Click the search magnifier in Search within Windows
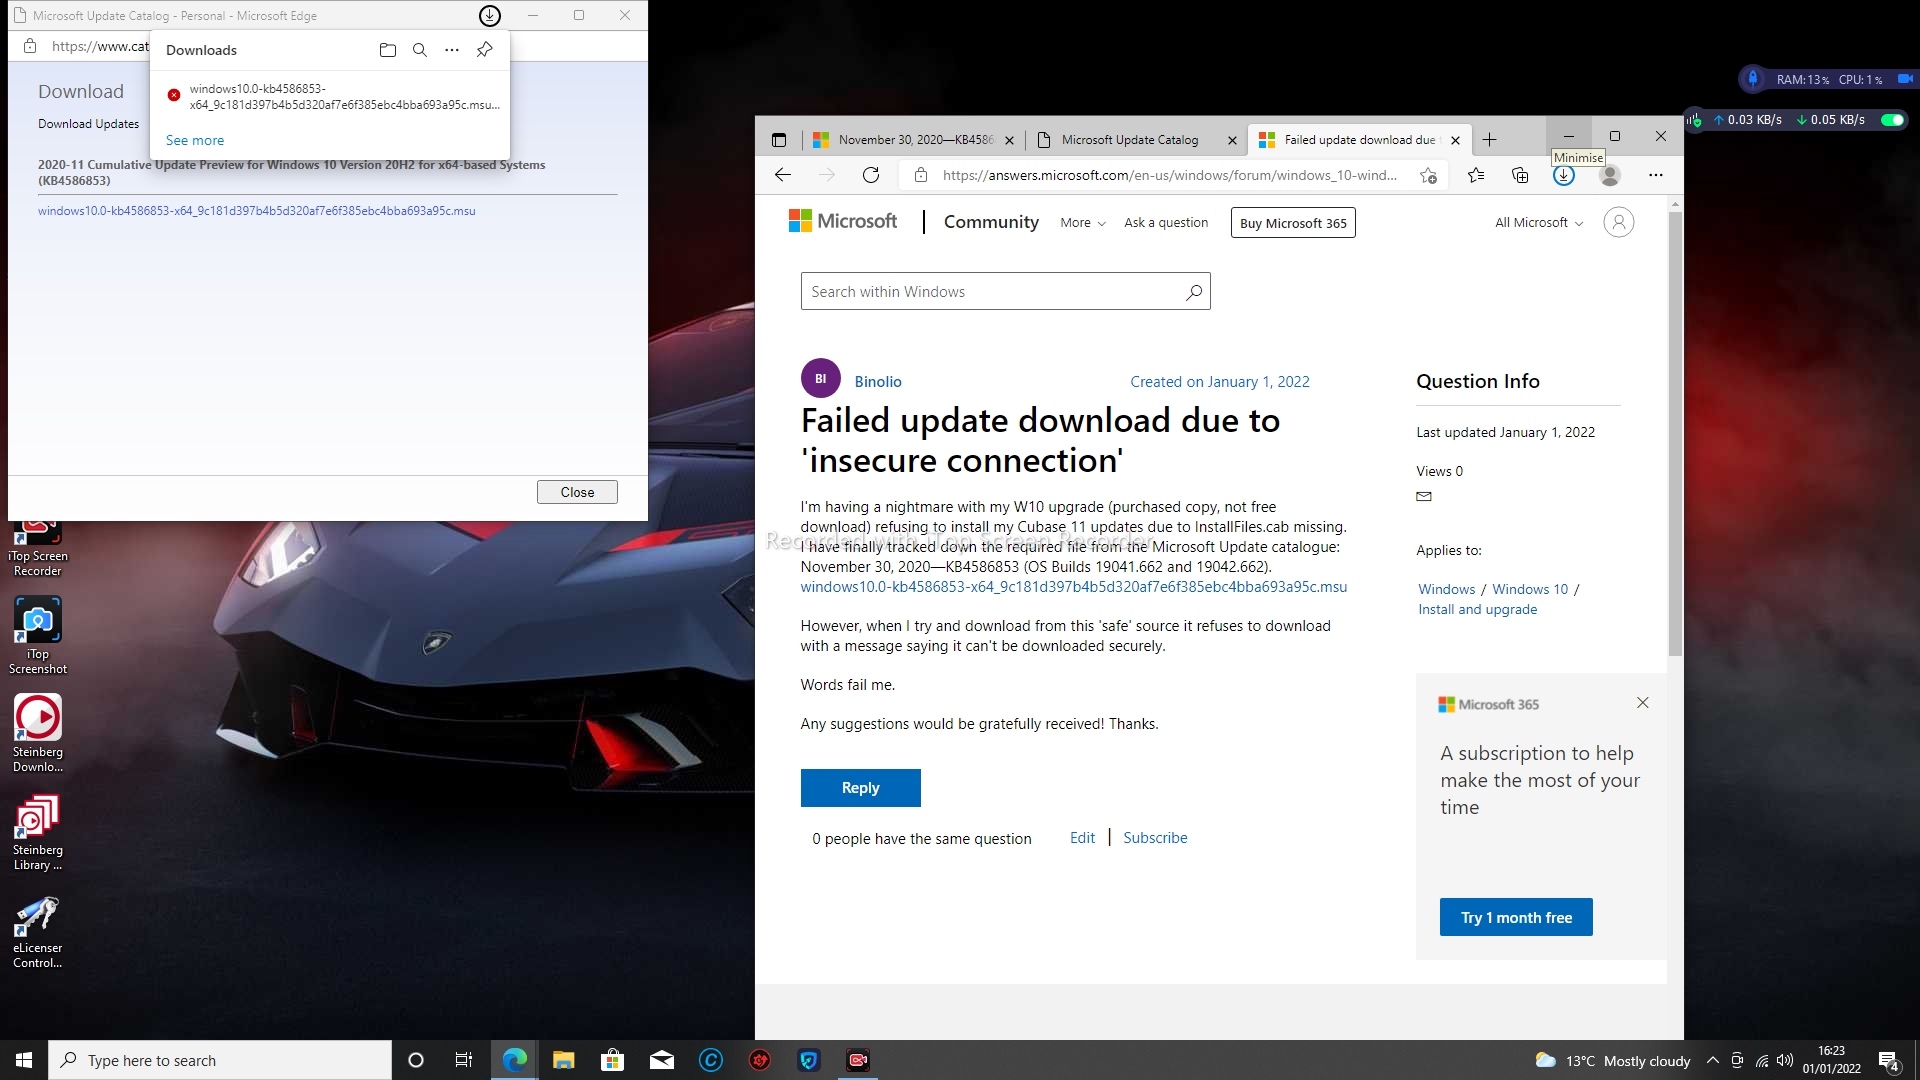Image resolution: width=1920 pixels, height=1080 pixels. point(1194,292)
